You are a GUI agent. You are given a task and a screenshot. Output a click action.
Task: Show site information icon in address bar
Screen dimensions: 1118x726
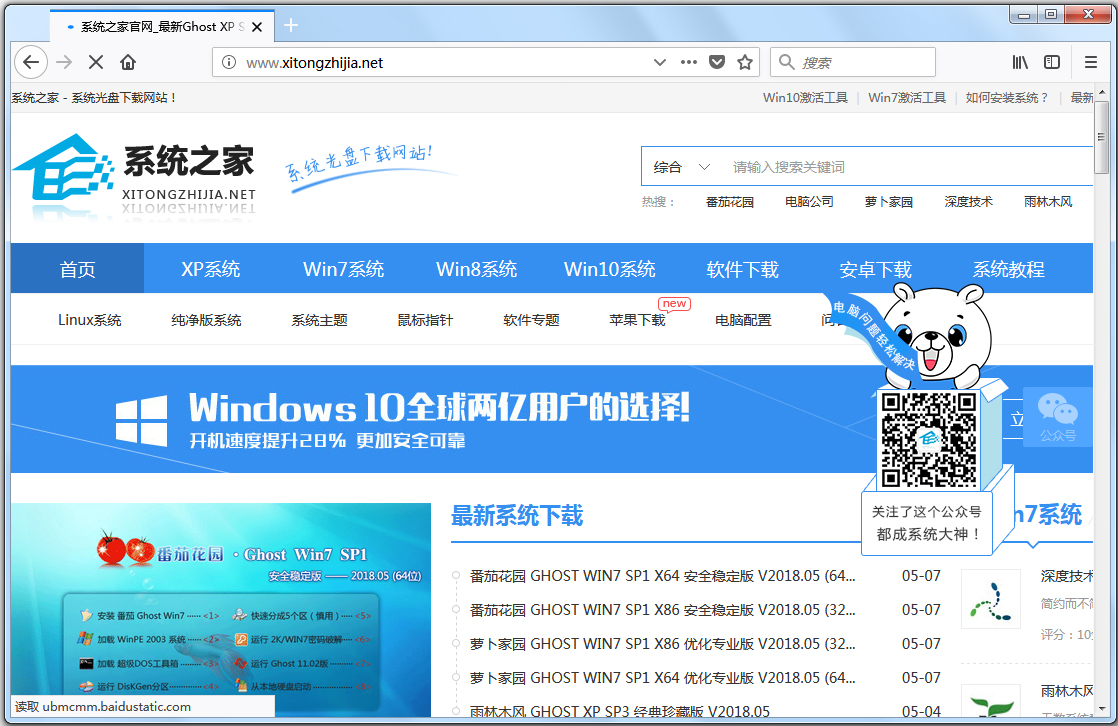pos(229,62)
